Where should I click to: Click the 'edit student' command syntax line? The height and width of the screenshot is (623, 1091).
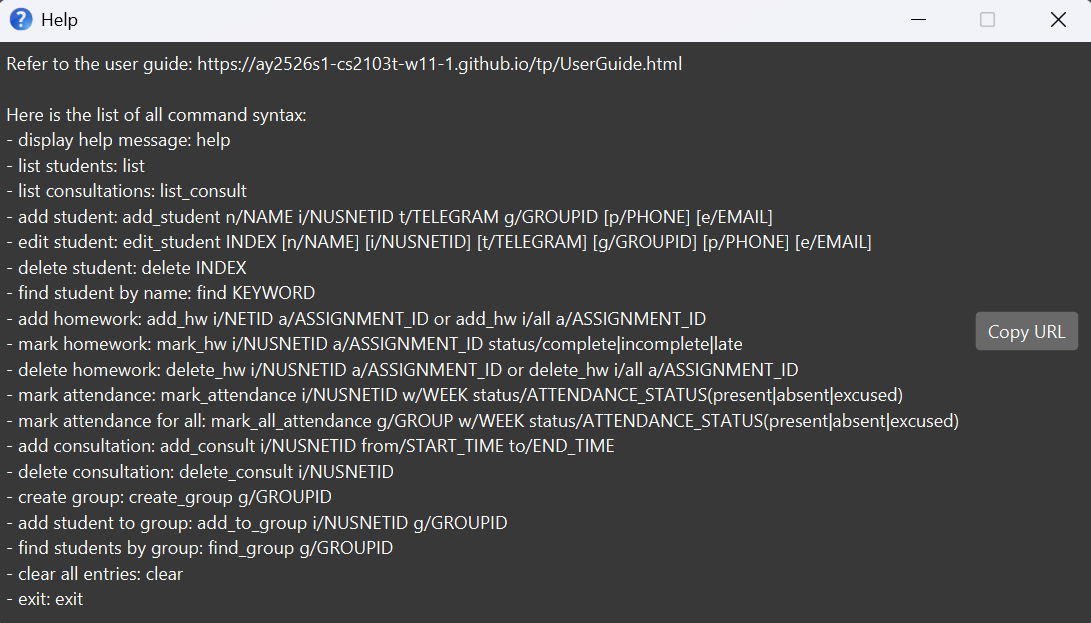[x=438, y=242]
